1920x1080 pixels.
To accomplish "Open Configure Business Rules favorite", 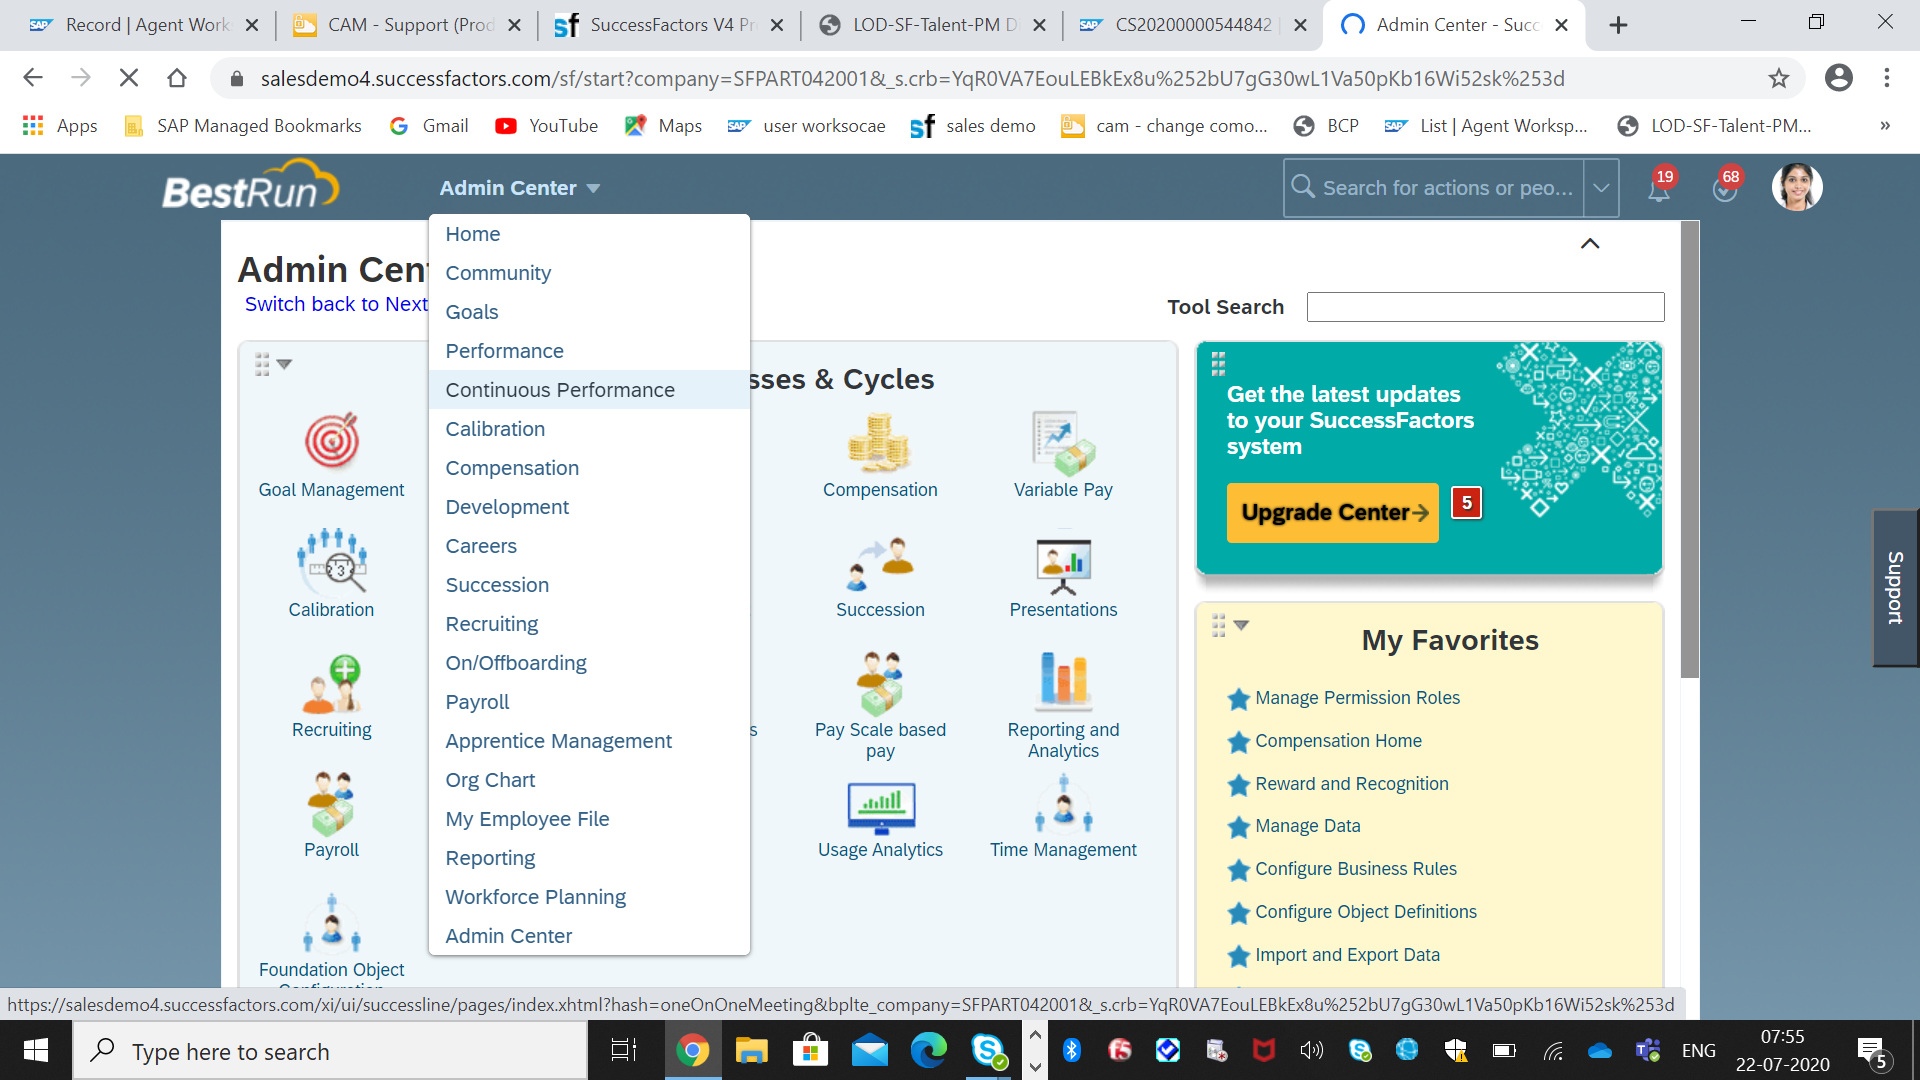I will (1355, 869).
